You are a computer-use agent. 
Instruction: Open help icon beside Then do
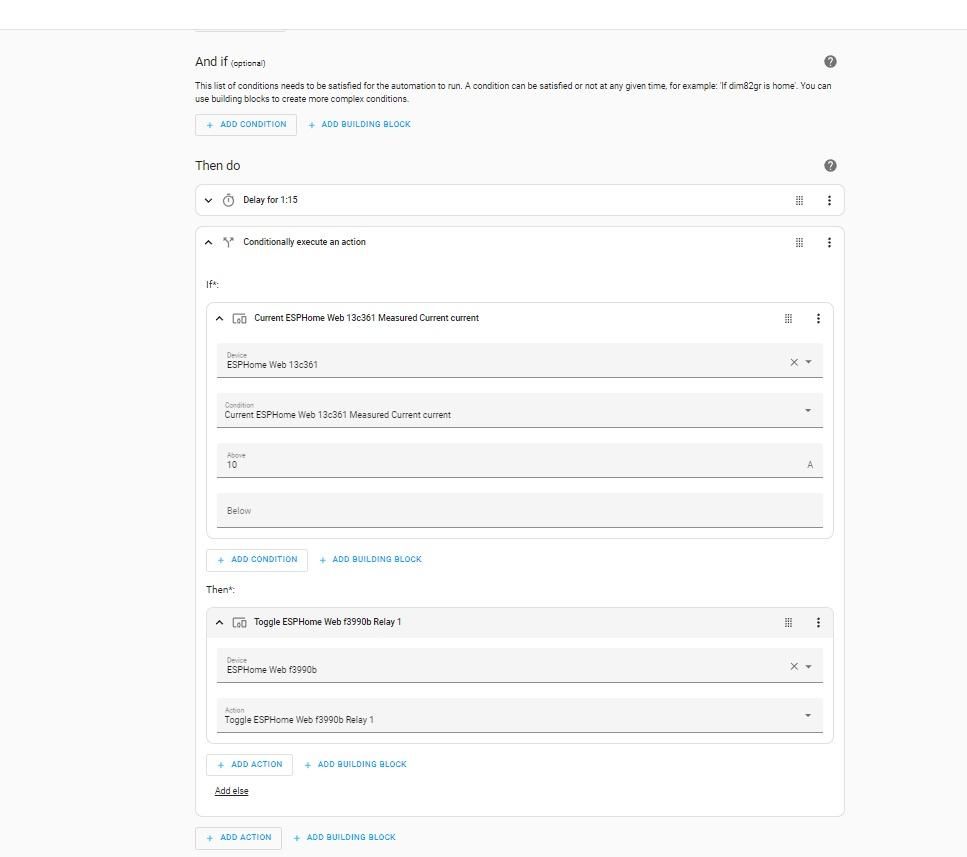[x=830, y=165]
